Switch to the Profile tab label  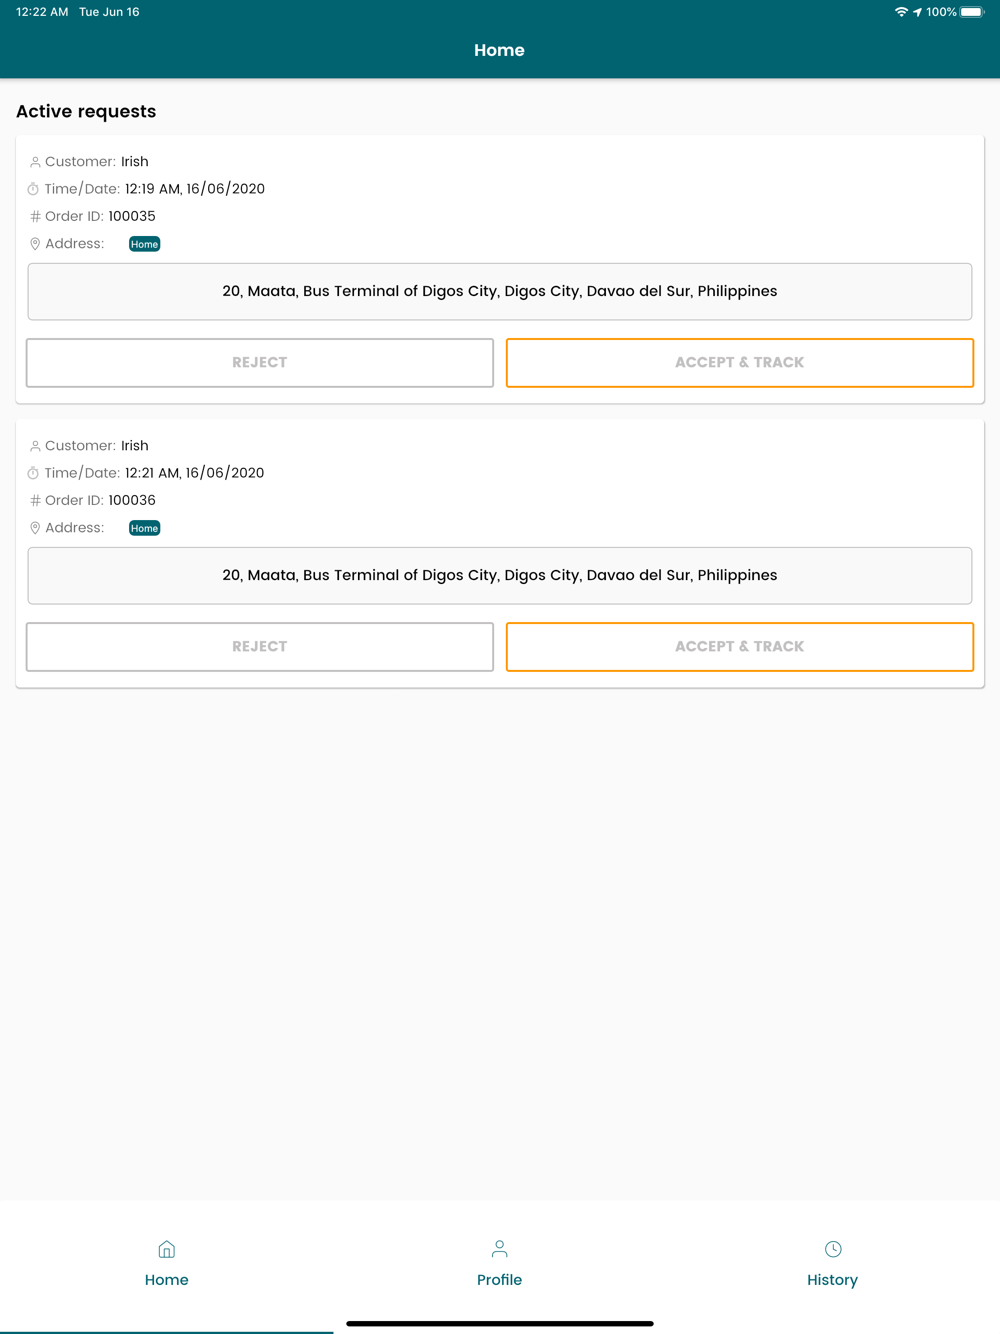point(499,1280)
